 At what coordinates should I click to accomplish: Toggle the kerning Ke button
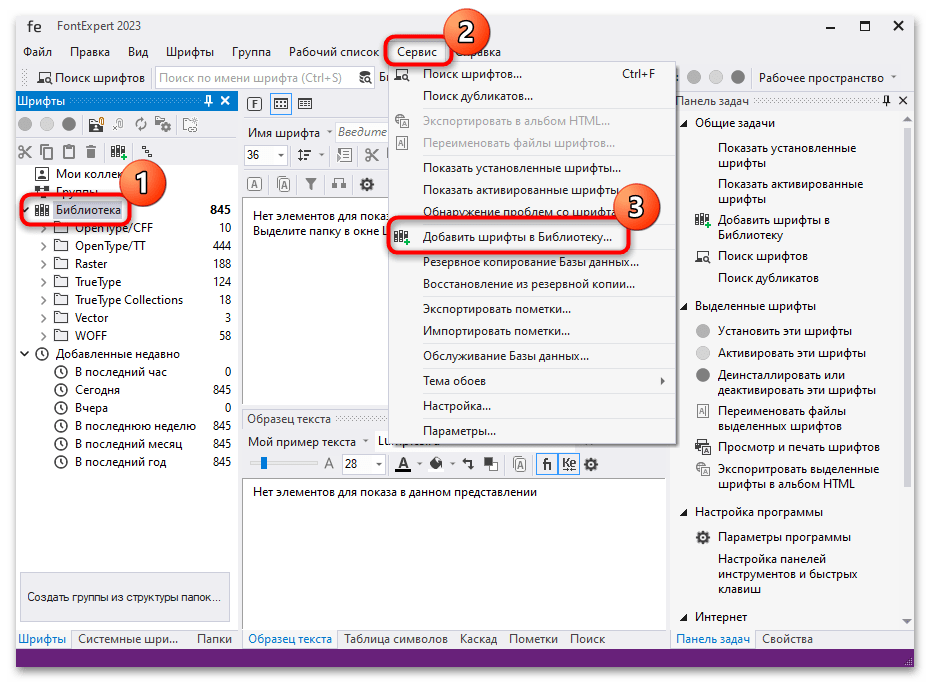[569, 464]
